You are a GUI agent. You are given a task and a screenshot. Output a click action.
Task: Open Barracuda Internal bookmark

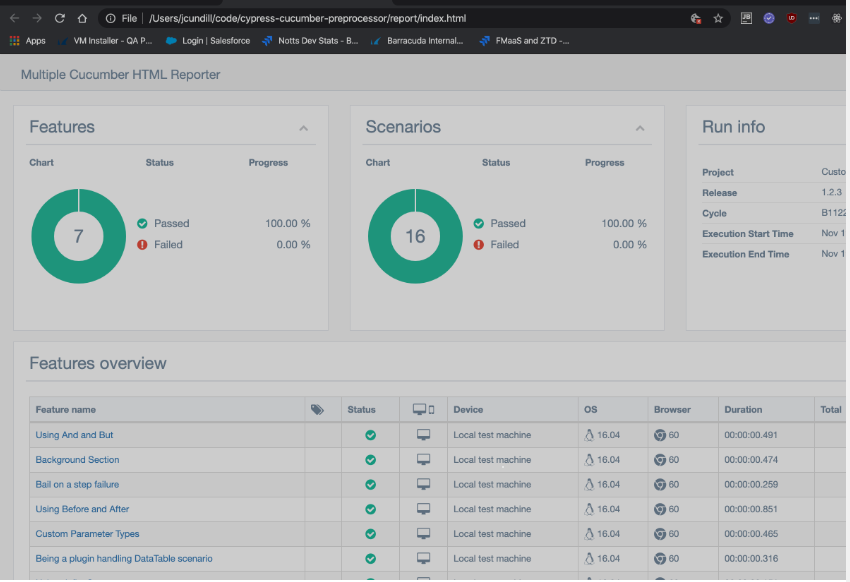tap(416, 41)
